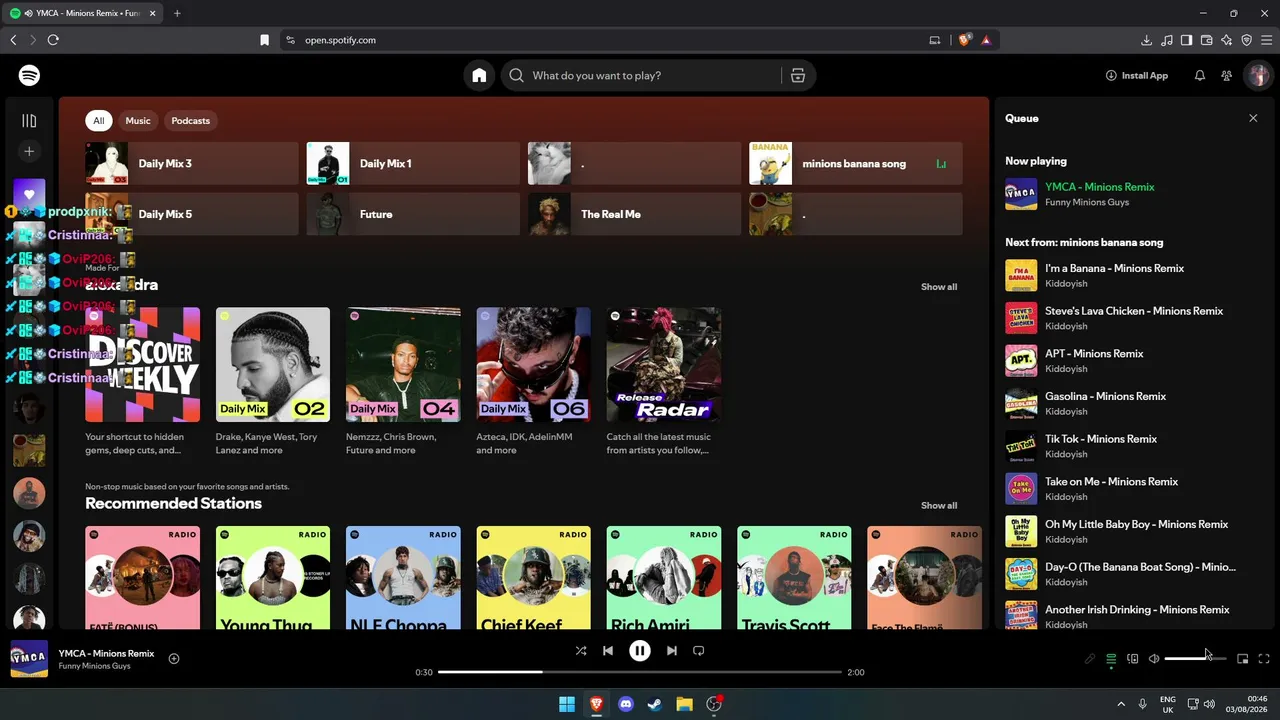
Task: Click Show all for Made For section
Action: point(939,287)
